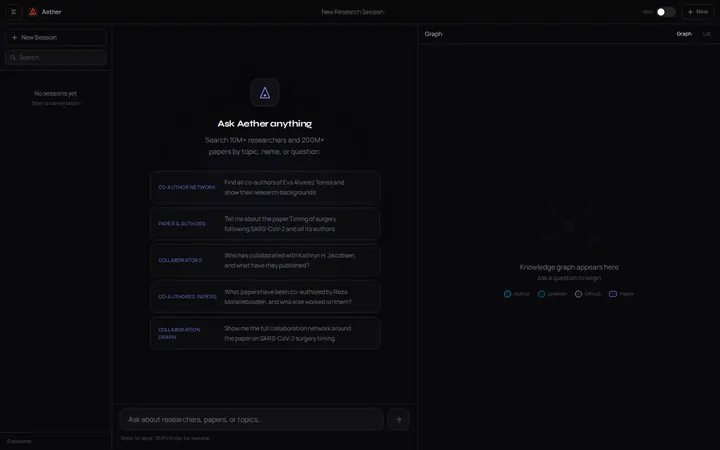The width and height of the screenshot is (720, 450).
Task: Click the 'New Research Session' title
Action: tap(352, 12)
